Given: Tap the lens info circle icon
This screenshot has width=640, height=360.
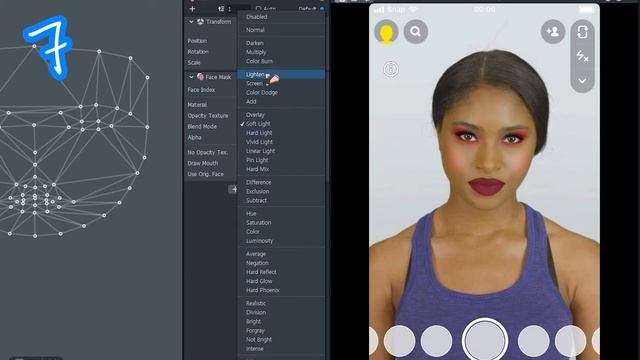Looking at the screenshot, I should (x=391, y=69).
